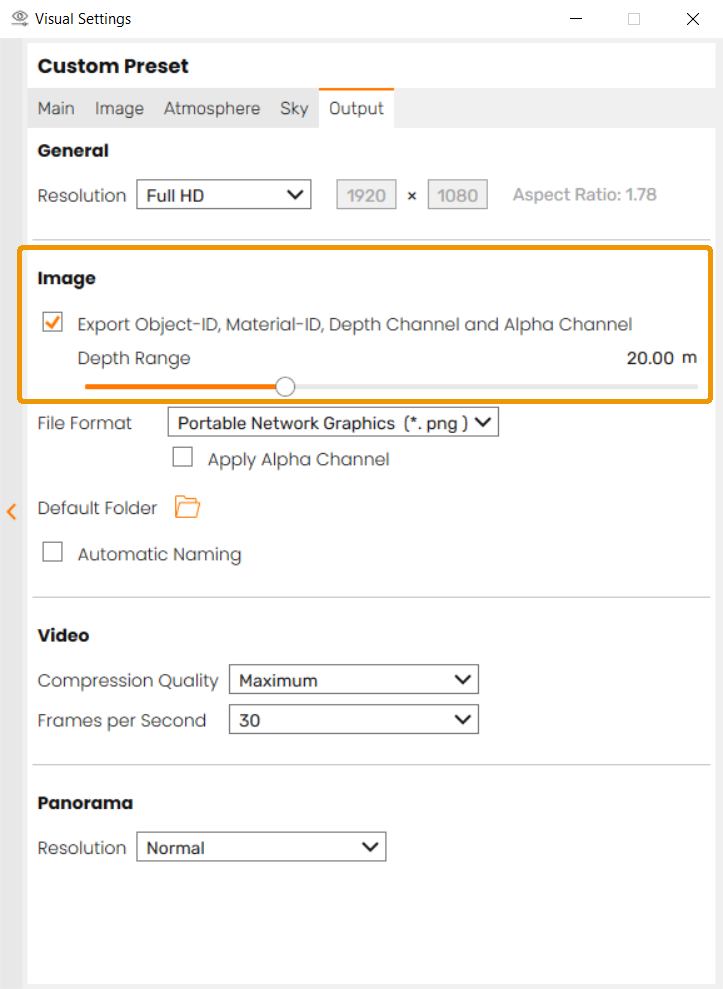Go to the Image tab
Viewport: 723px width, 989px height.
tap(119, 108)
